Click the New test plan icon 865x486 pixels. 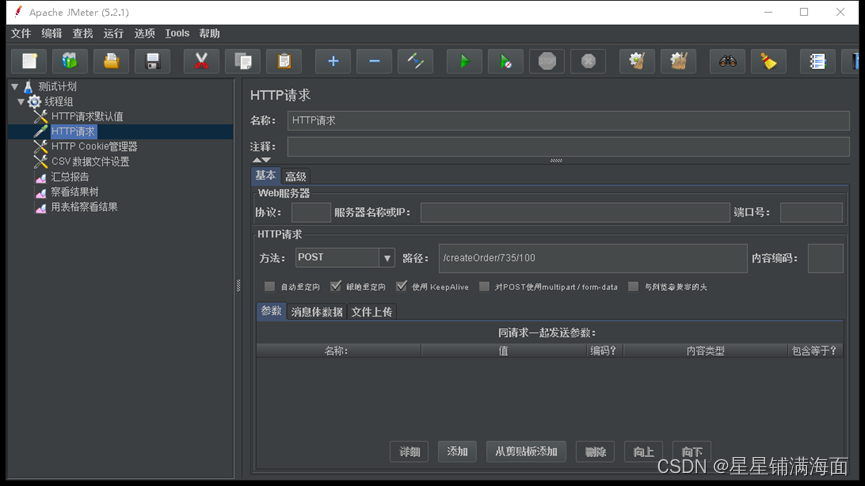[x=29, y=61]
